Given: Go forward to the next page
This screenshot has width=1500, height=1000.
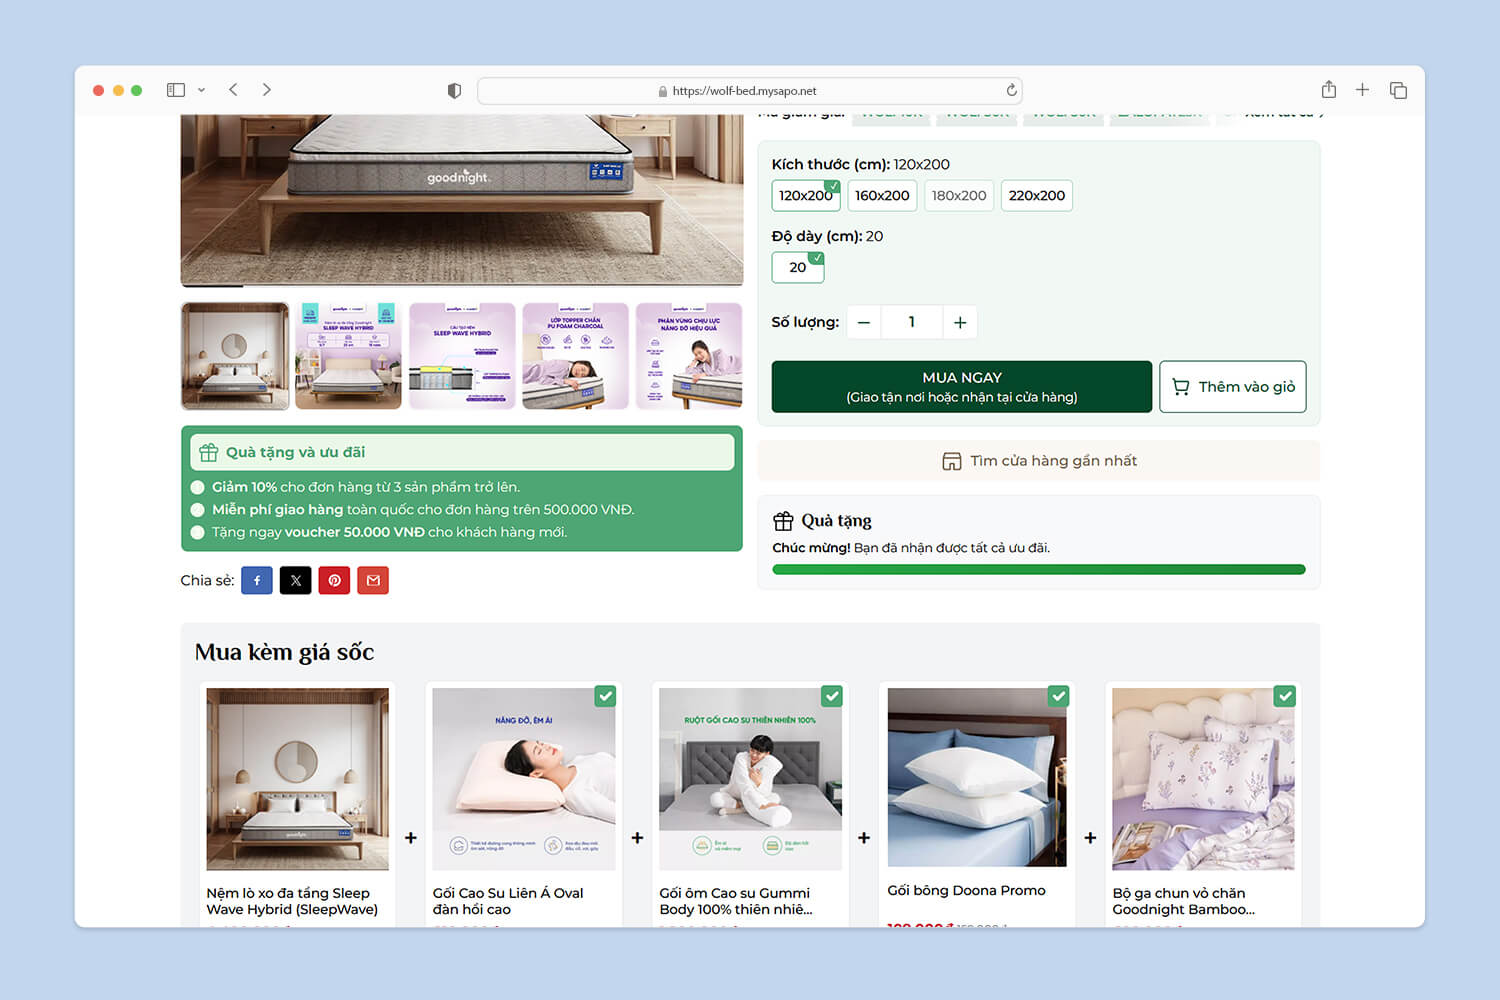Looking at the screenshot, I should [x=267, y=90].
